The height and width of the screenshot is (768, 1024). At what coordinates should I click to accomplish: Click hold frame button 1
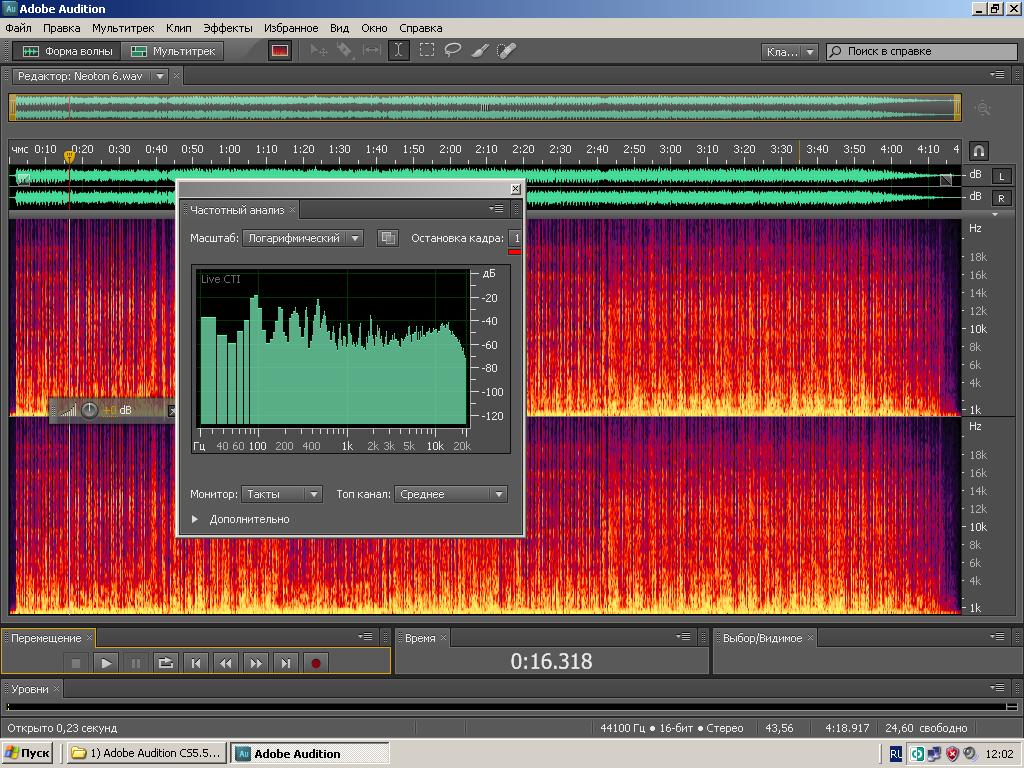click(516, 238)
